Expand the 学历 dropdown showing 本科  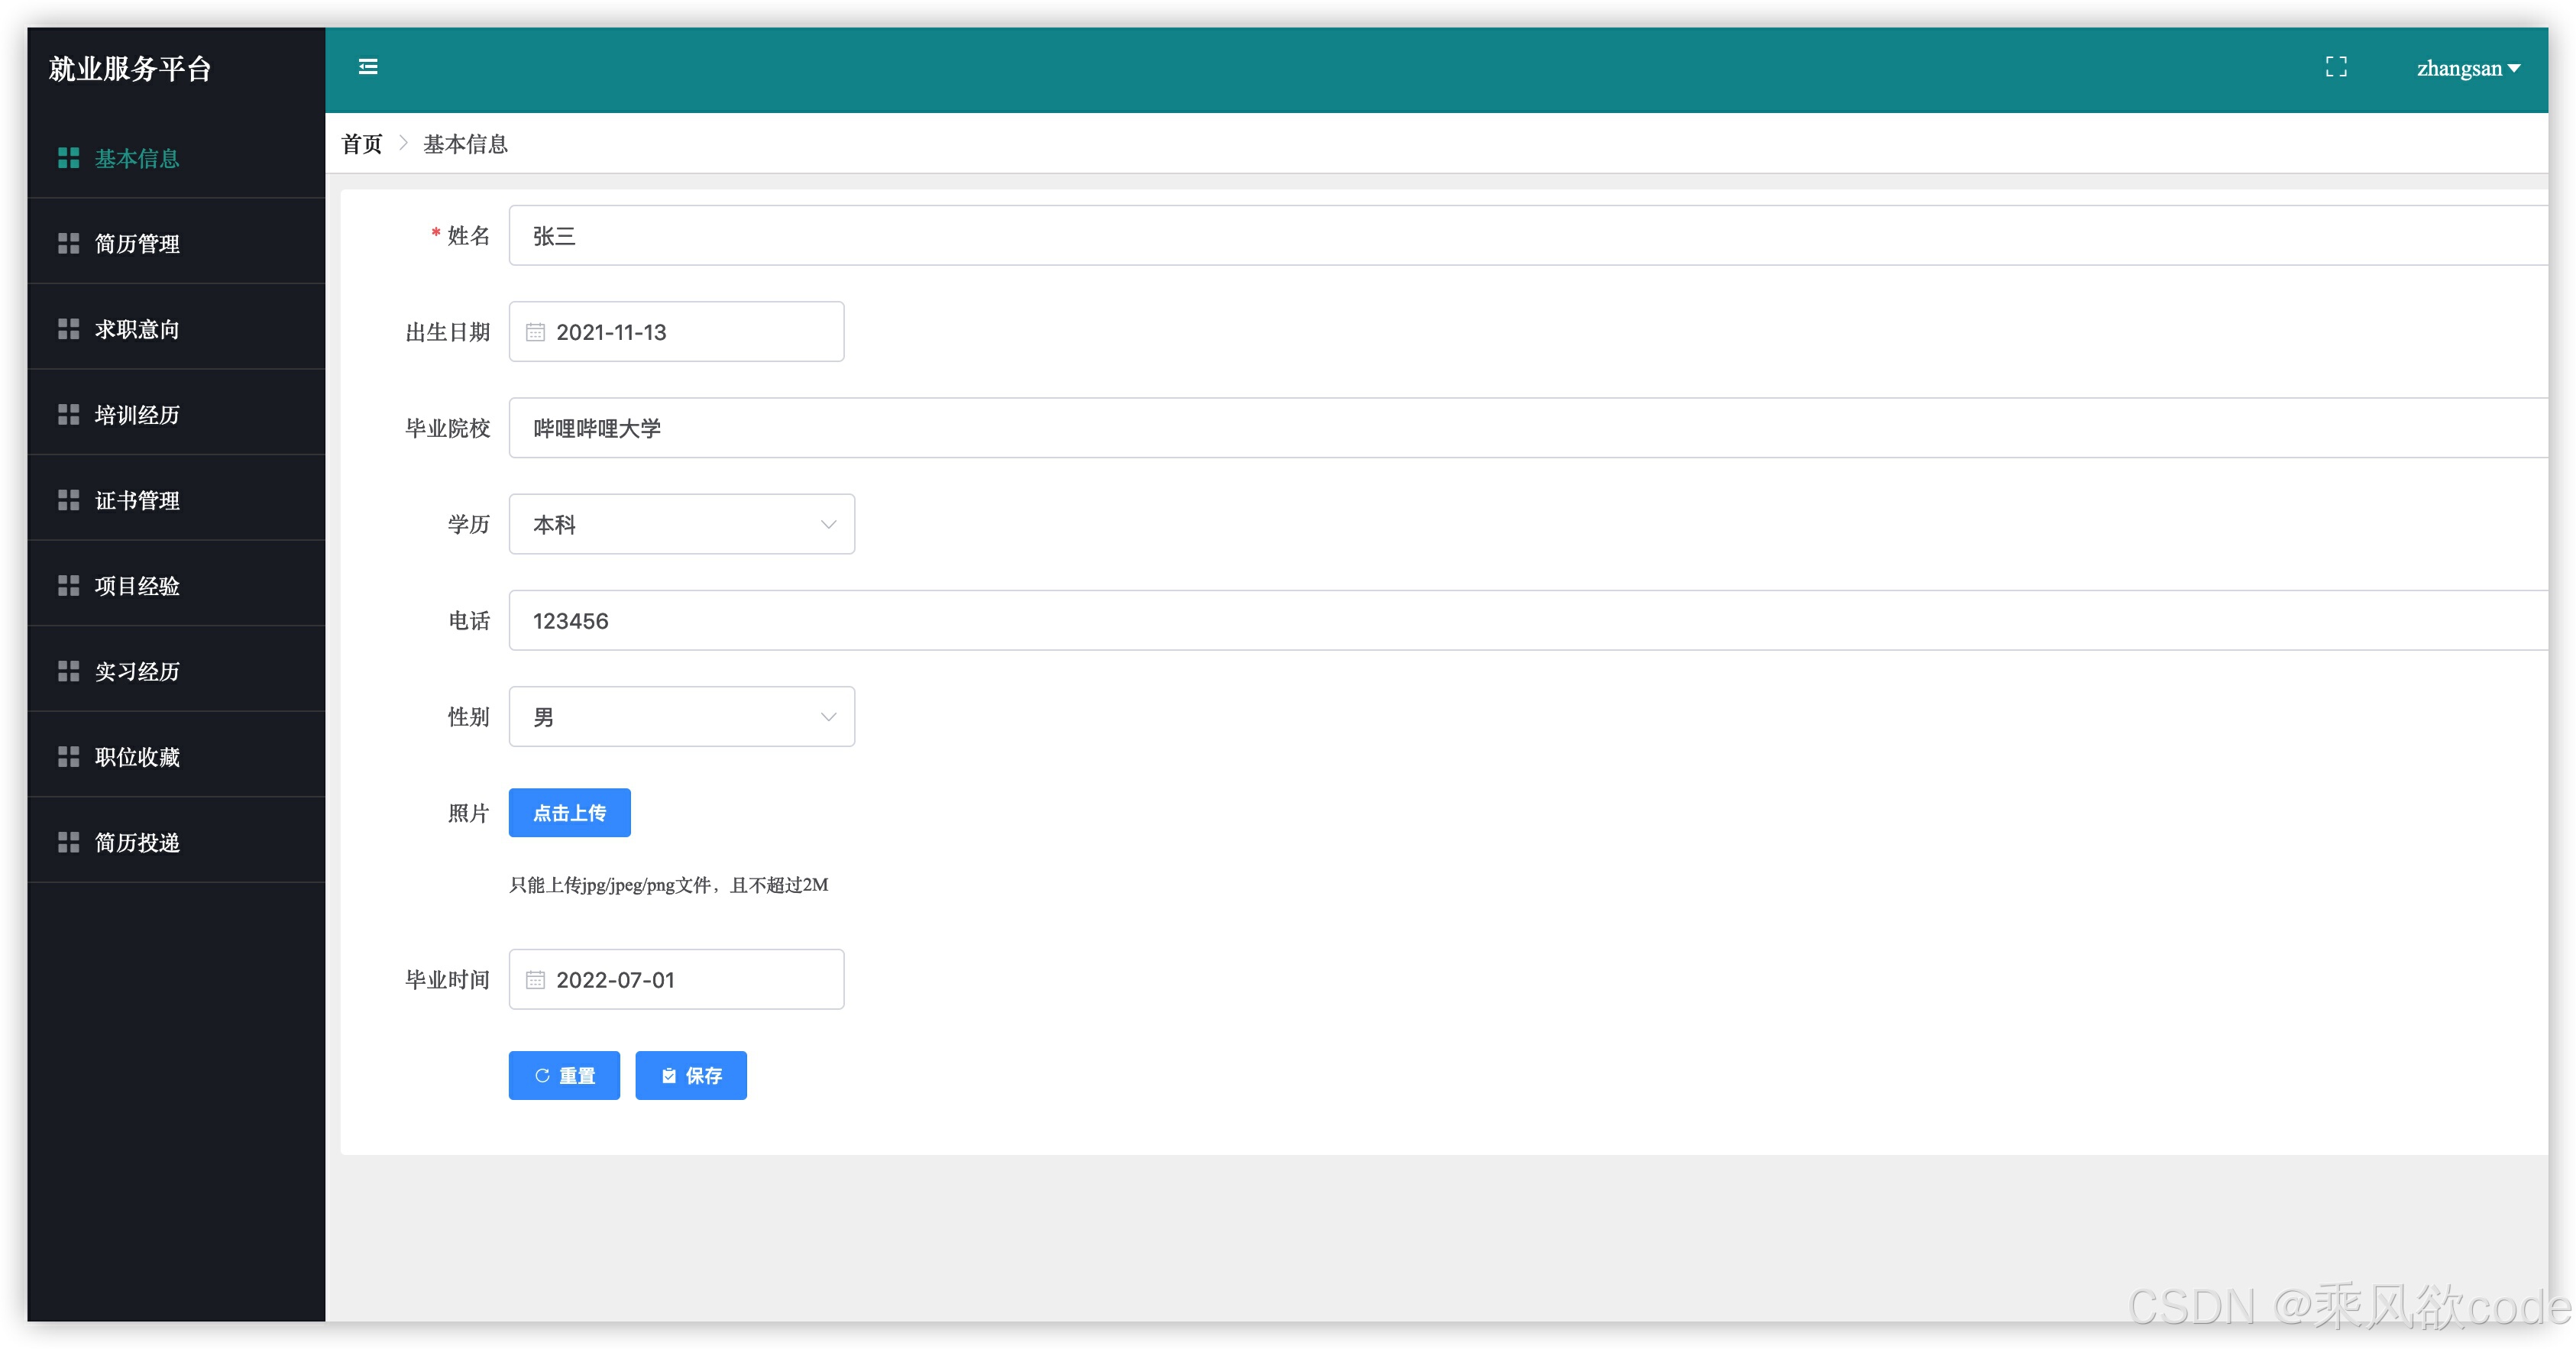point(681,524)
